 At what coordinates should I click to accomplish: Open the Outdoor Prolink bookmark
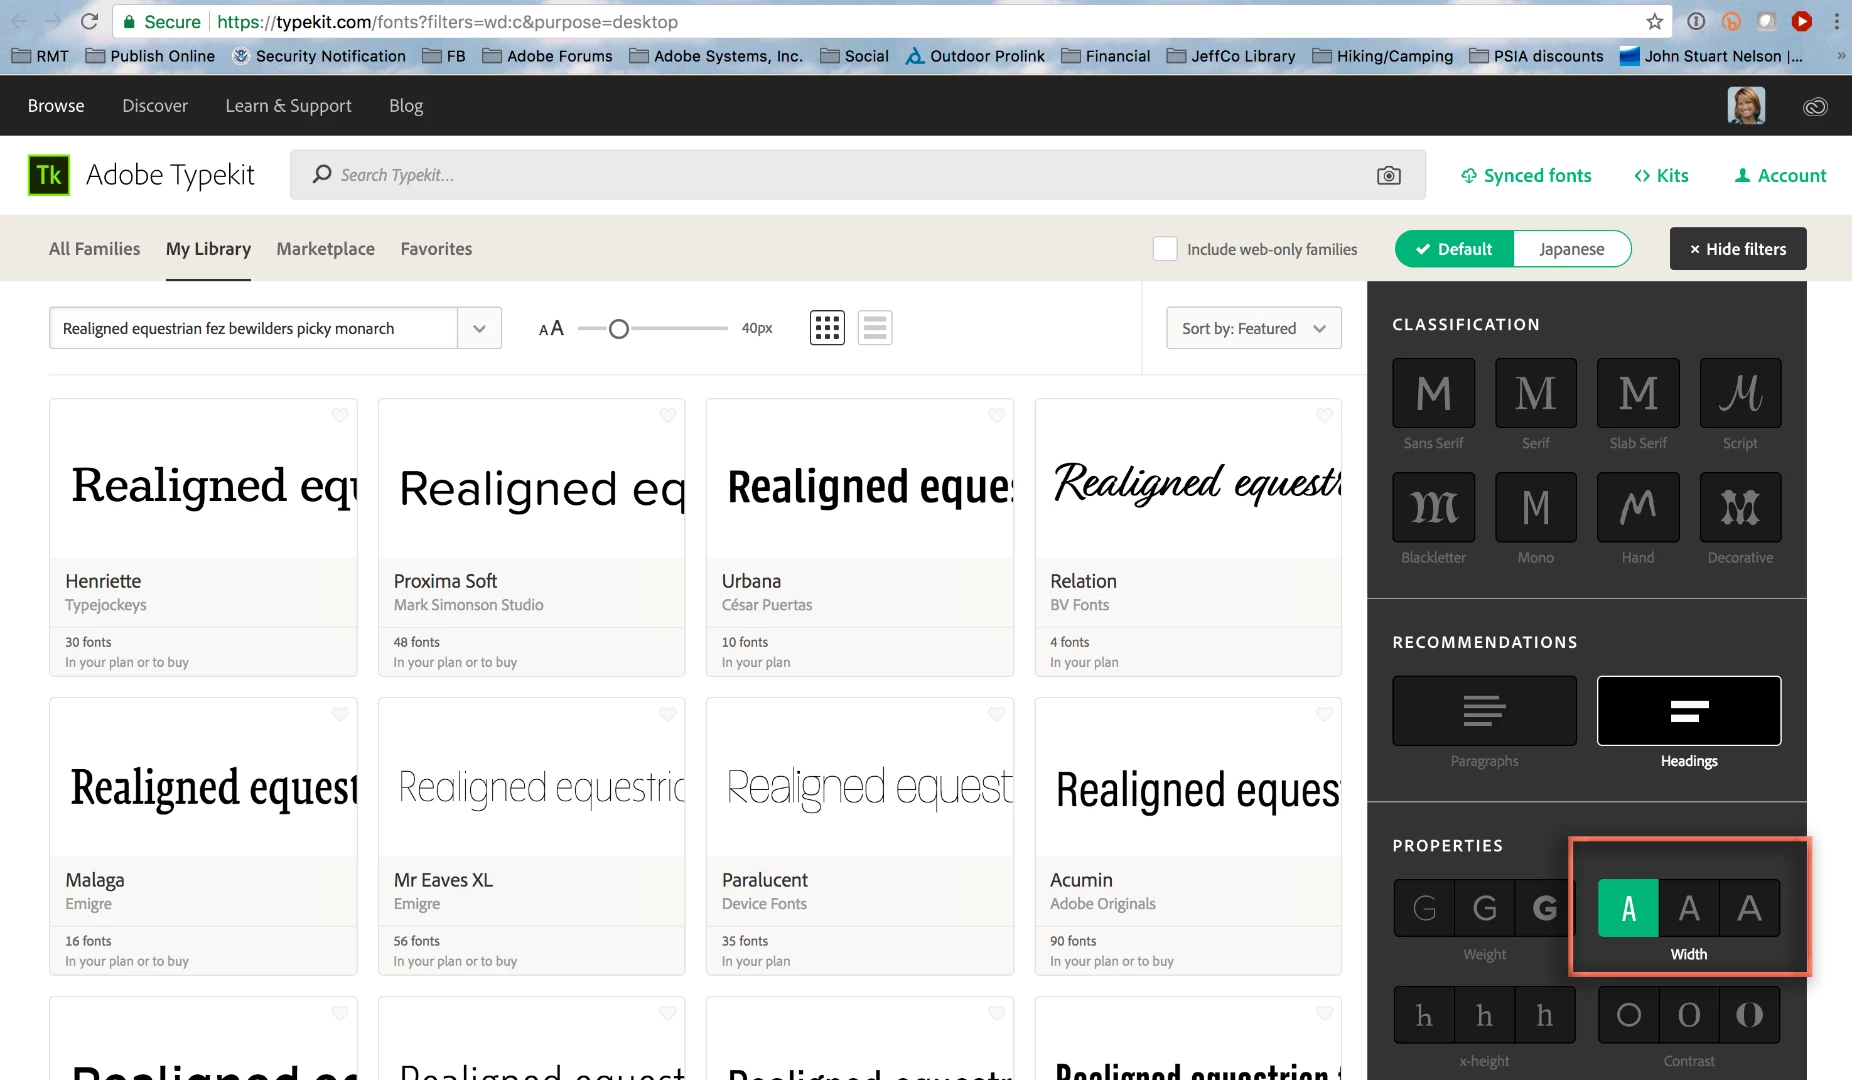pos(975,56)
